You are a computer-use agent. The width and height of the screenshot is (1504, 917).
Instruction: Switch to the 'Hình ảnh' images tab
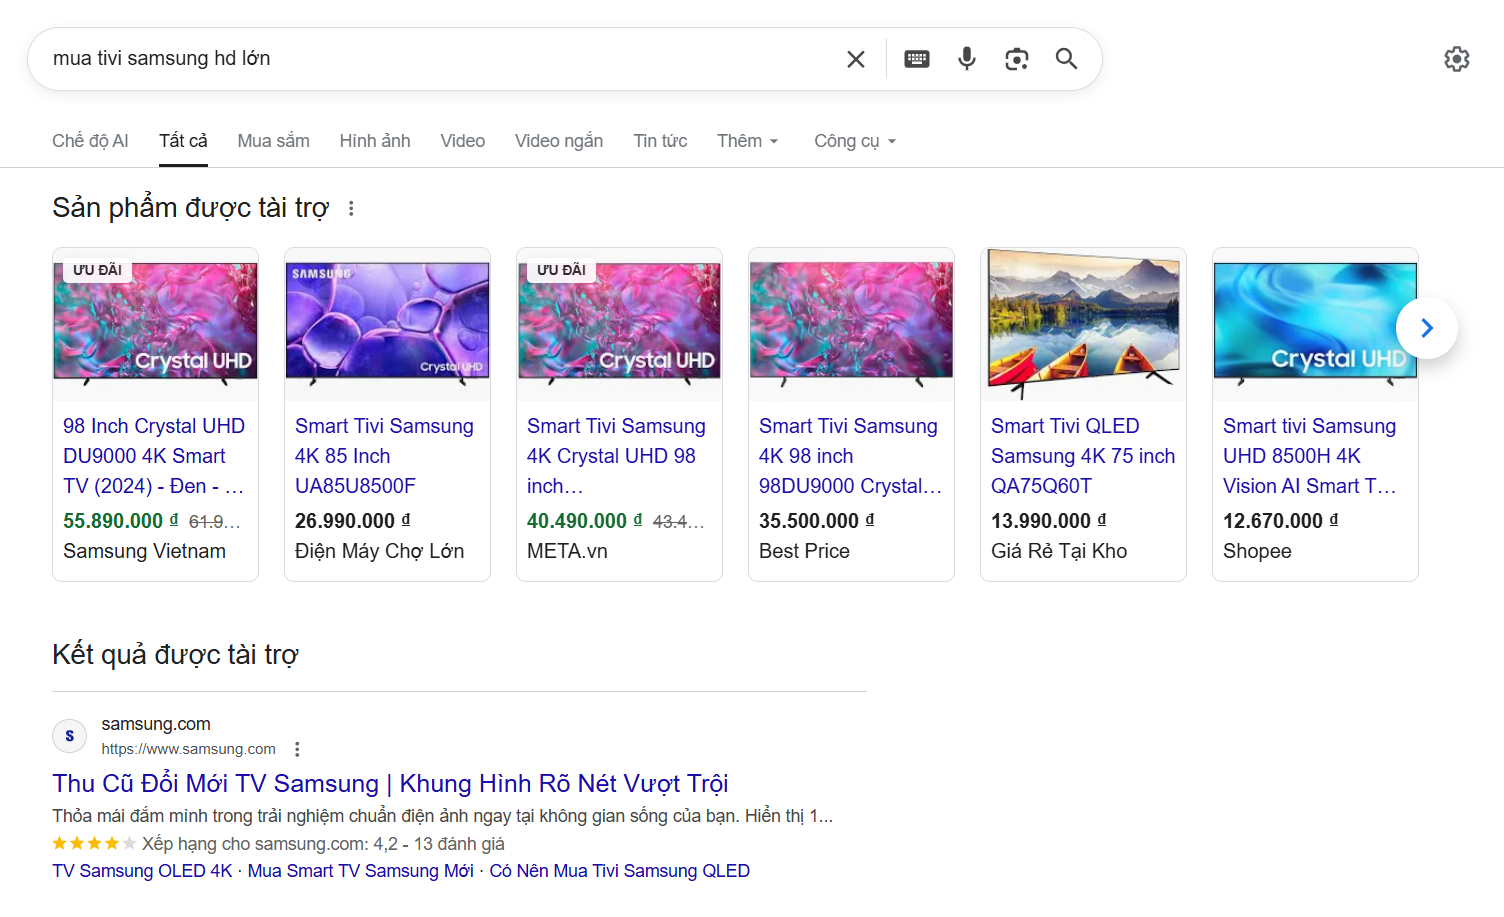point(375,141)
